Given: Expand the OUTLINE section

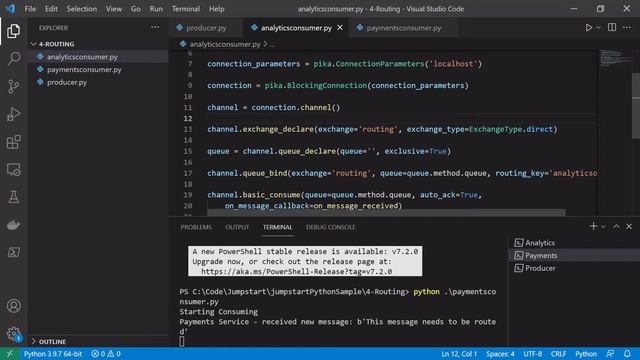Looking at the screenshot, I should 98,342.
